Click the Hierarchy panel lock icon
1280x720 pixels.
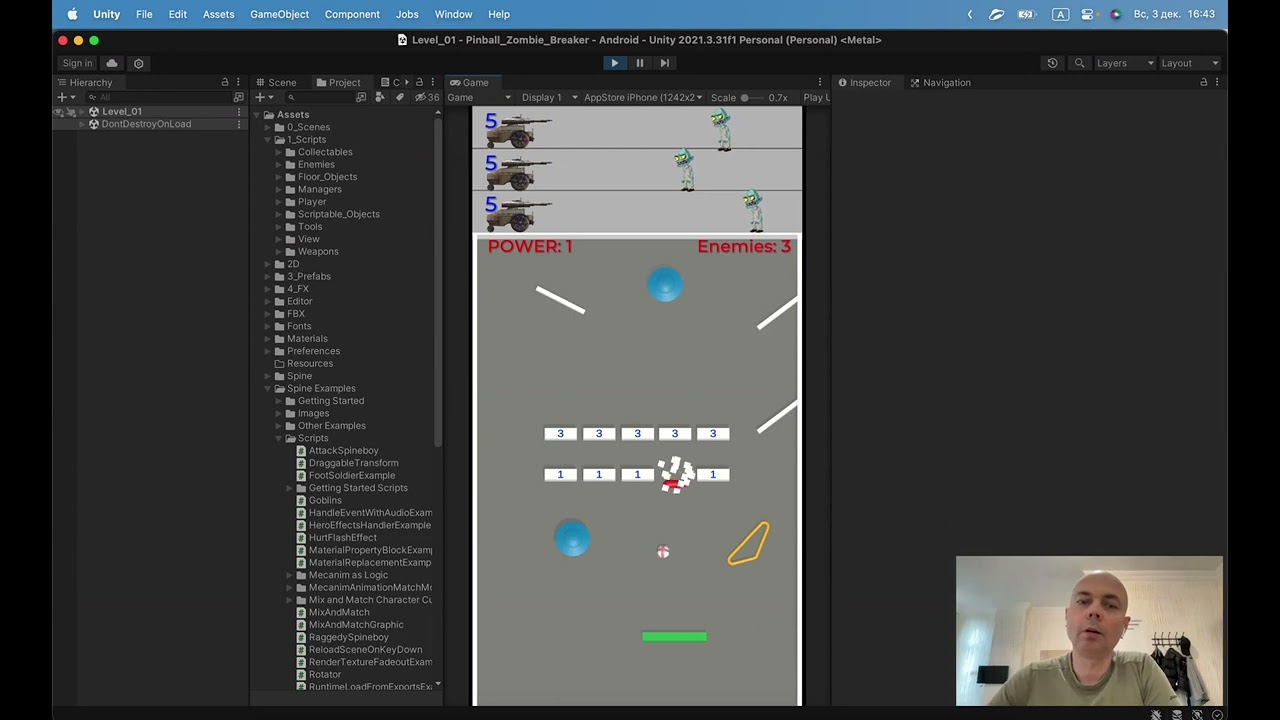[225, 82]
